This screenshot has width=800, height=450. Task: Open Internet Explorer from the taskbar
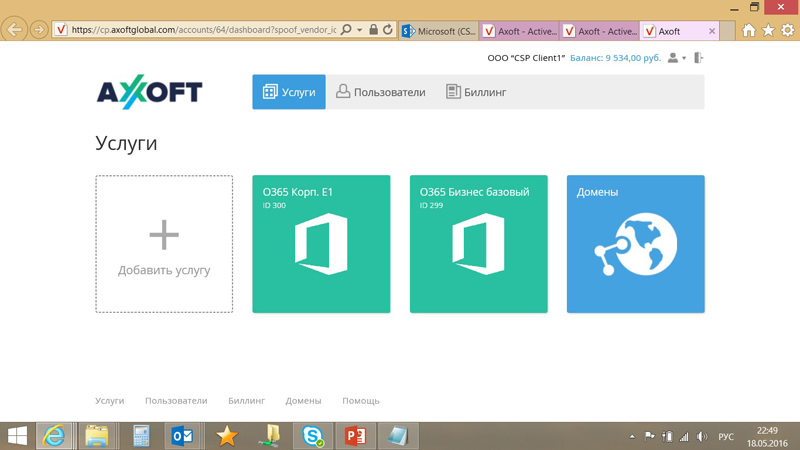(x=54, y=436)
